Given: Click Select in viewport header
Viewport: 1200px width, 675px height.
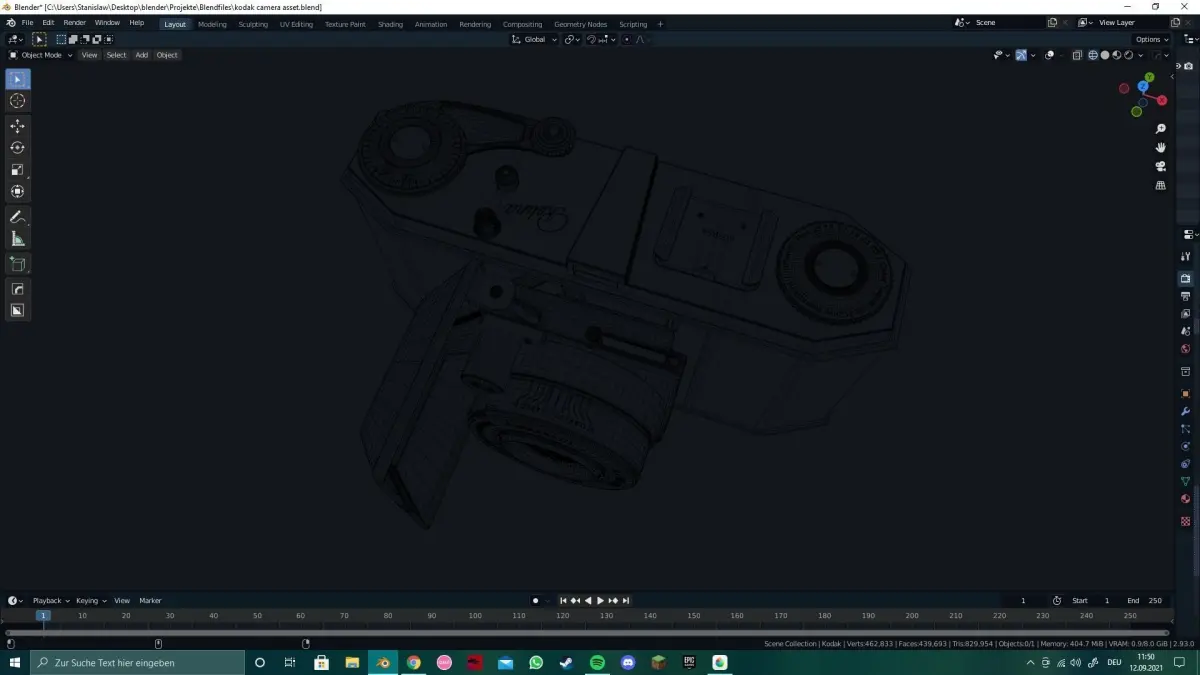Looking at the screenshot, I should [x=117, y=55].
